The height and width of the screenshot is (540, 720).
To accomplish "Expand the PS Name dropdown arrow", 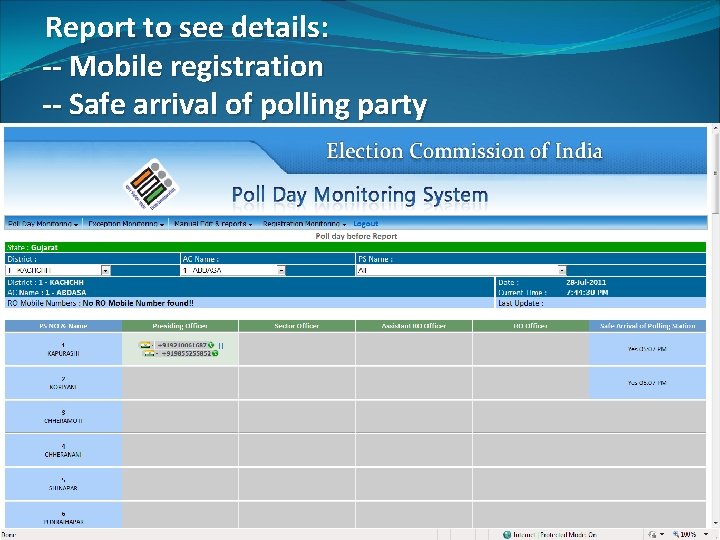I will click(x=562, y=270).
